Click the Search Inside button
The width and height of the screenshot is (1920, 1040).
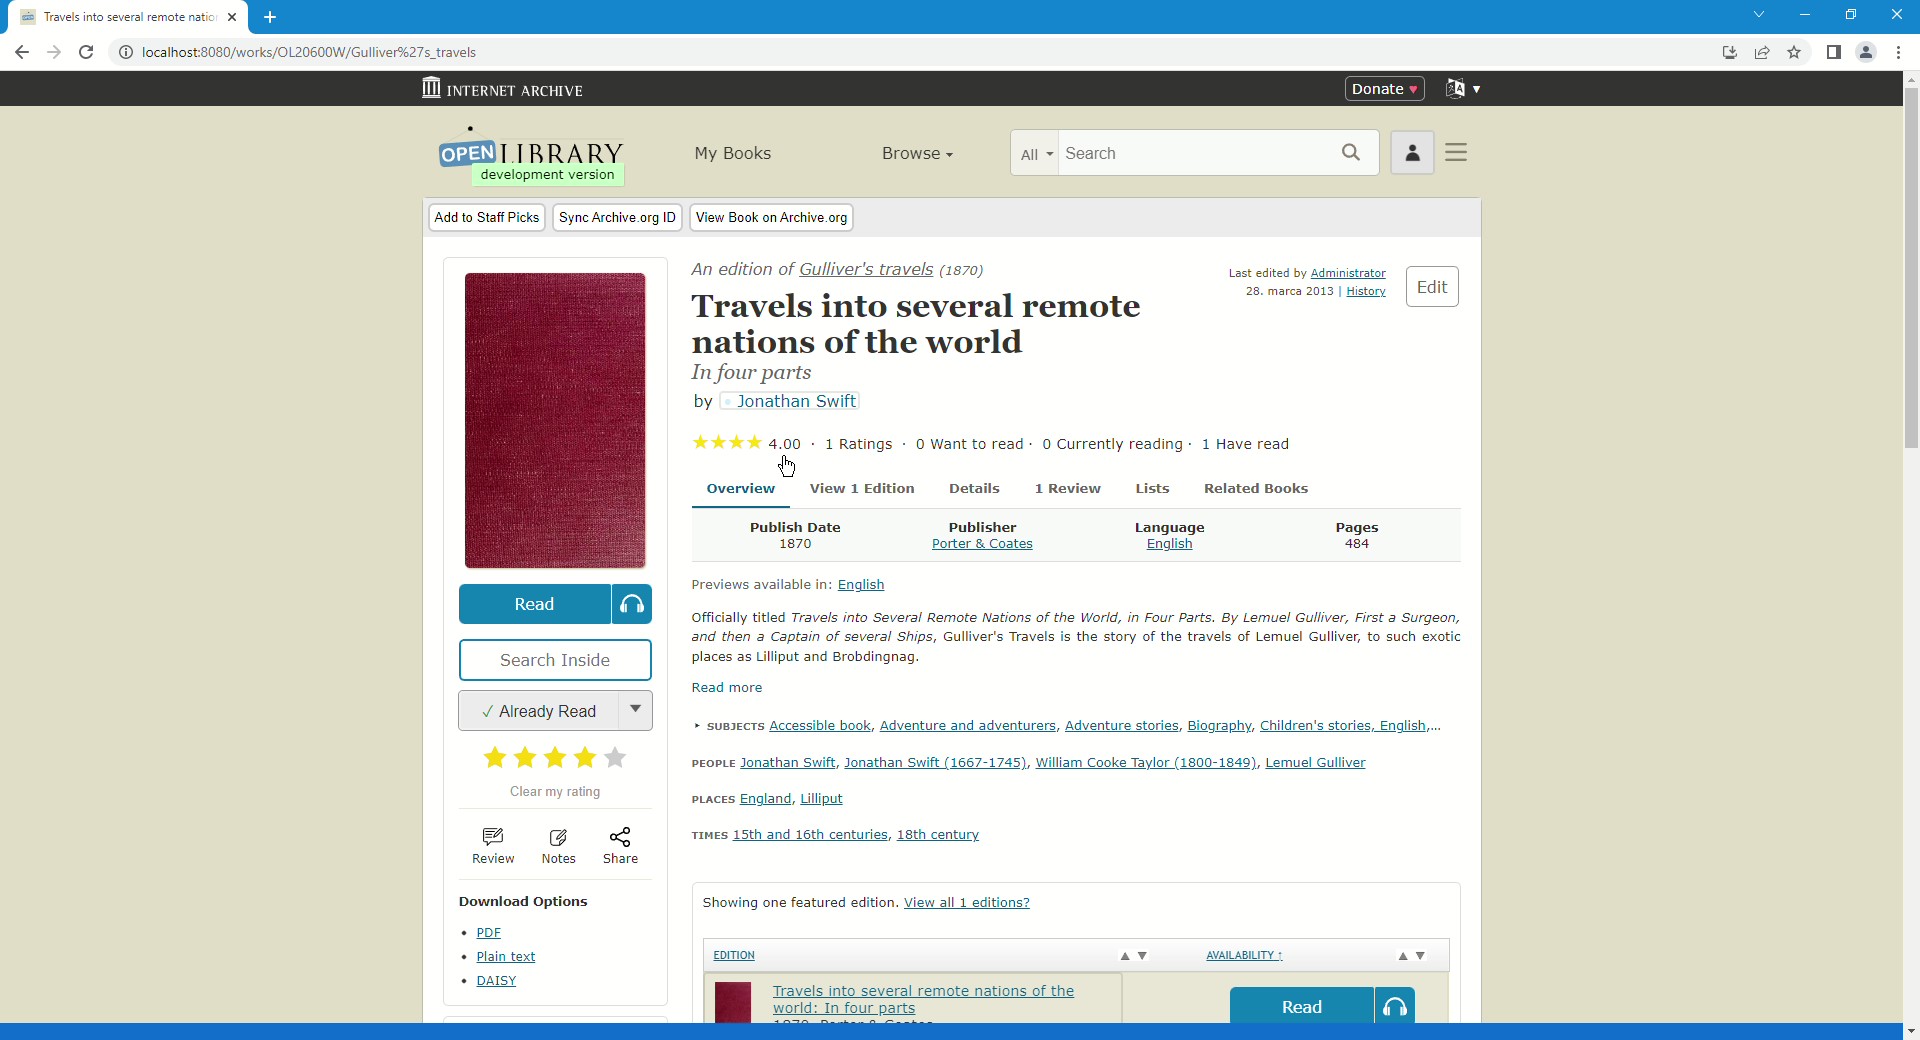pos(555,660)
